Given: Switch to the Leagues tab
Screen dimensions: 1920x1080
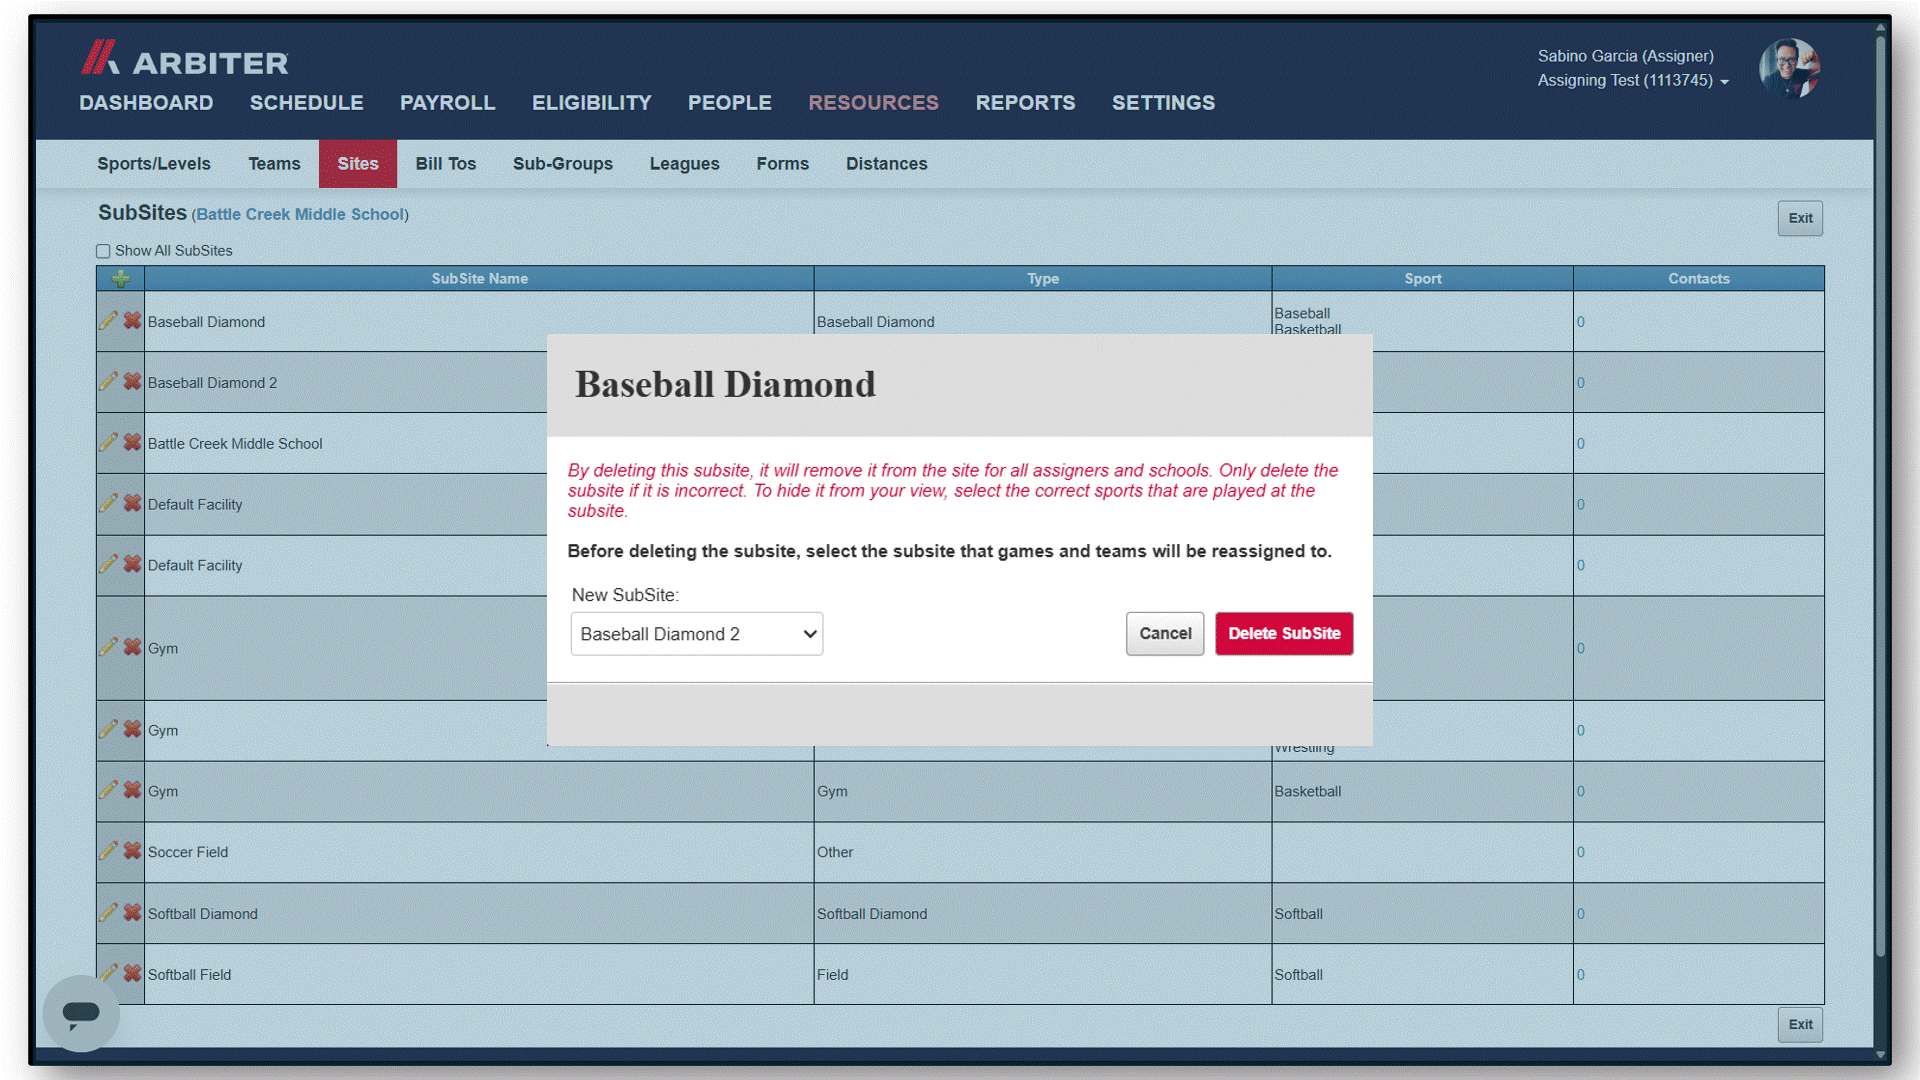Looking at the screenshot, I should click(x=685, y=164).
